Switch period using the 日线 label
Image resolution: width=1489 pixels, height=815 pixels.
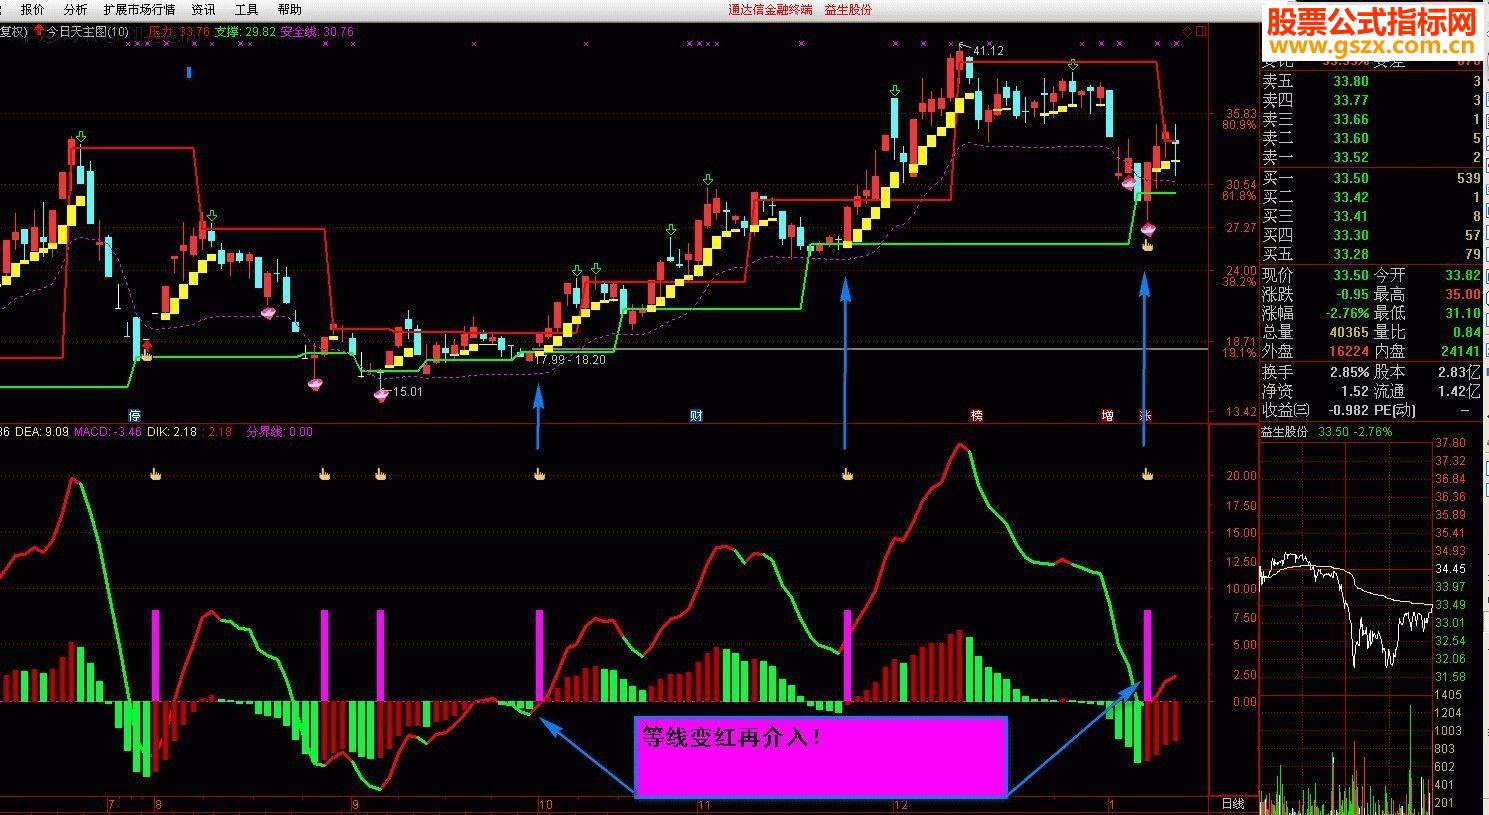click(1233, 804)
